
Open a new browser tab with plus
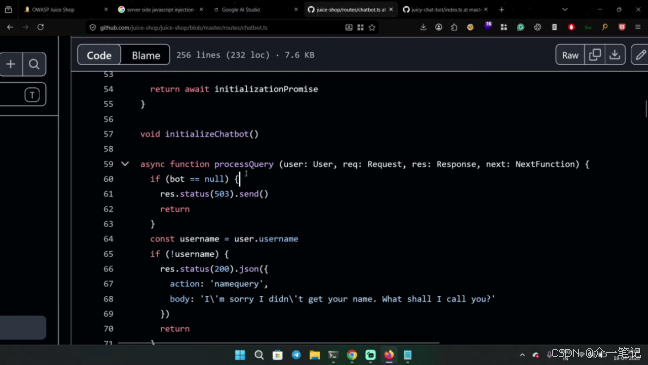tap(501, 10)
